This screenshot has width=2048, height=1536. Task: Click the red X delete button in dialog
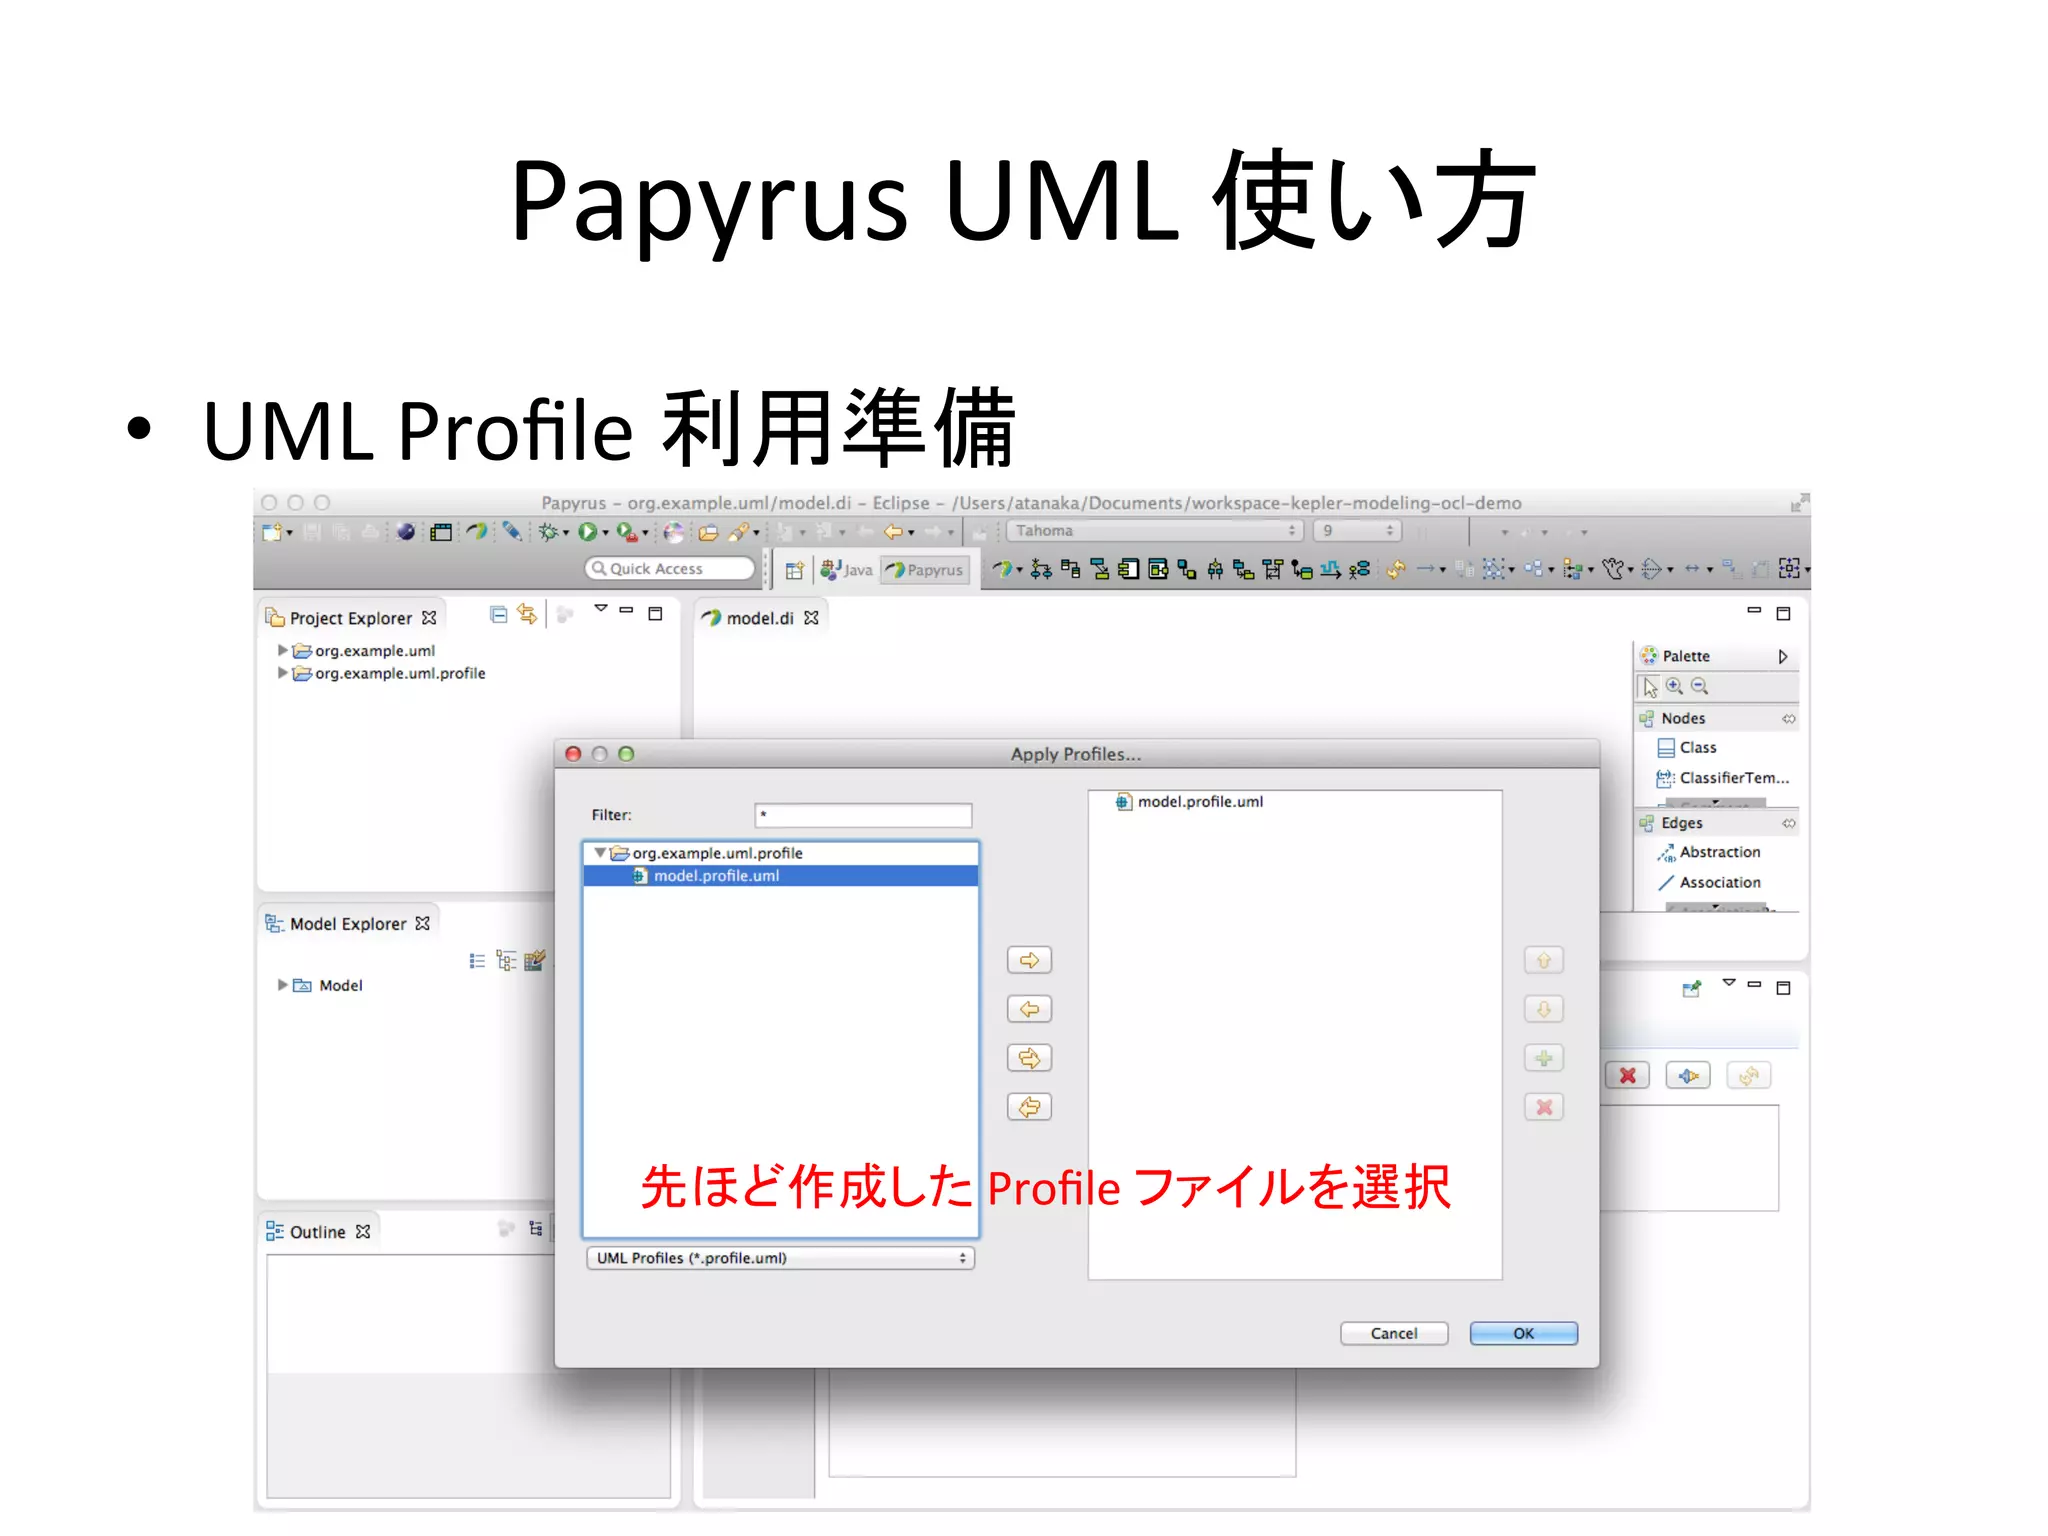pyautogui.click(x=1544, y=1107)
